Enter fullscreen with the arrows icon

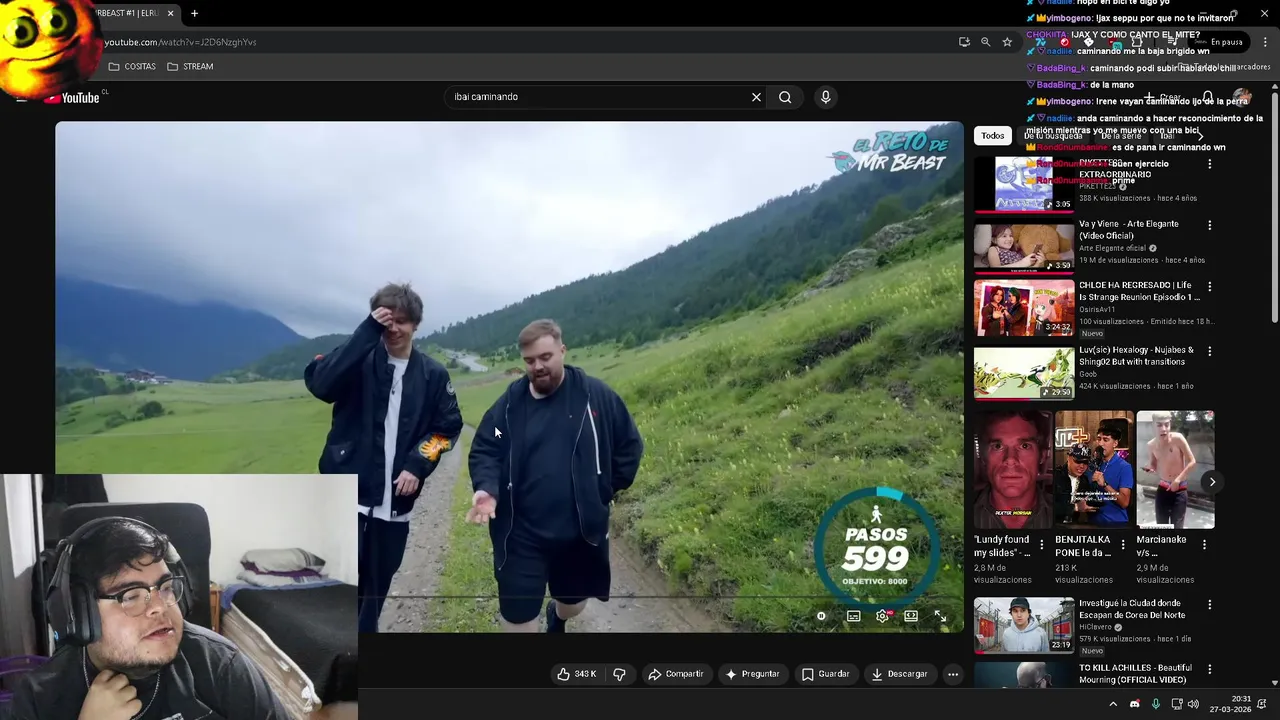tap(940, 616)
